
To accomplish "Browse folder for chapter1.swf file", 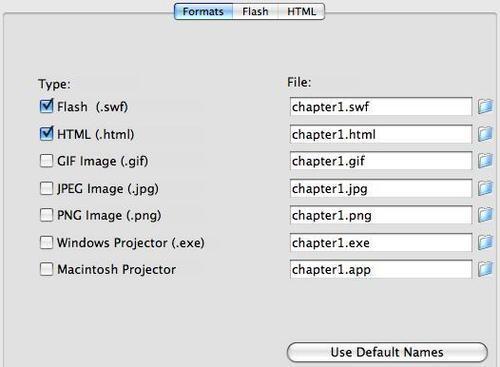I will [x=485, y=107].
